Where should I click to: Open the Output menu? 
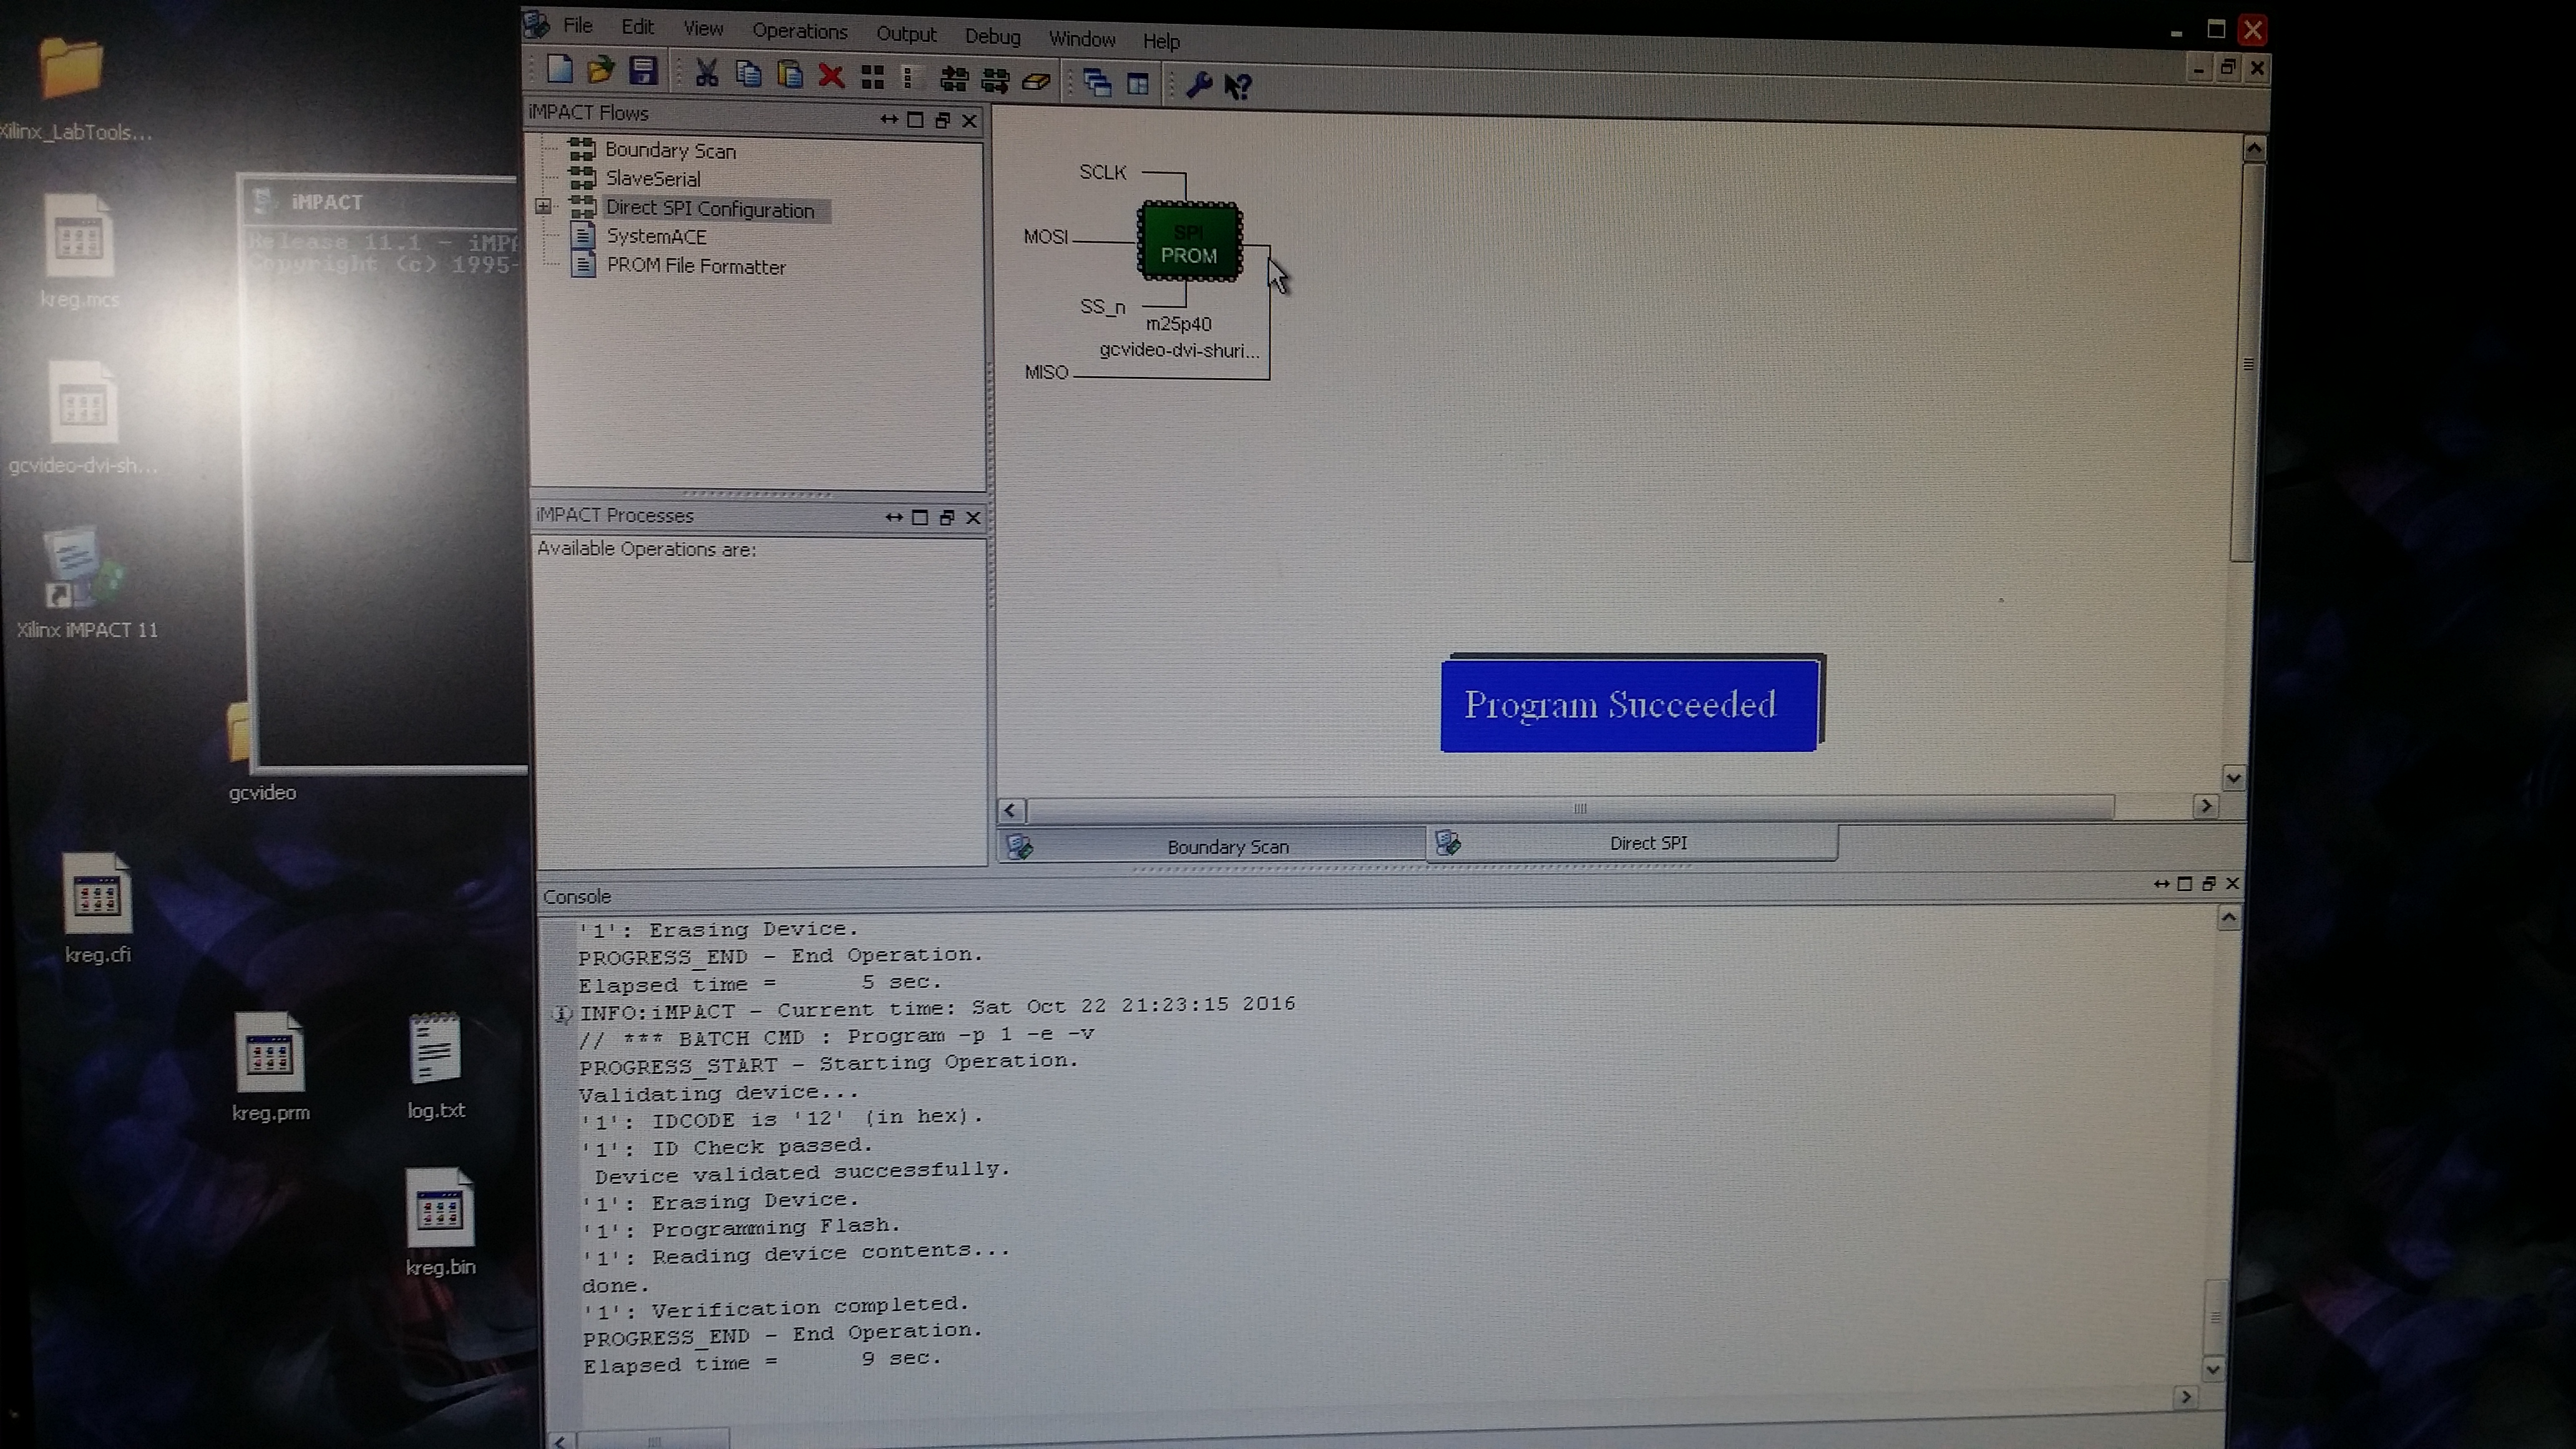(x=906, y=34)
